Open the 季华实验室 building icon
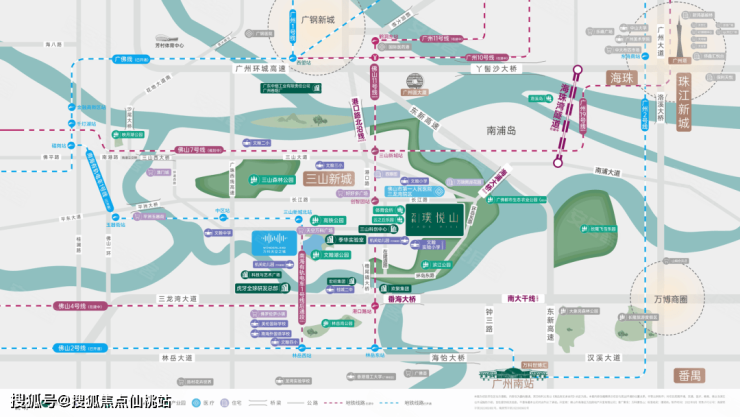Image resolution: width=740 pixels, height=417 pixels. [330, 240]
